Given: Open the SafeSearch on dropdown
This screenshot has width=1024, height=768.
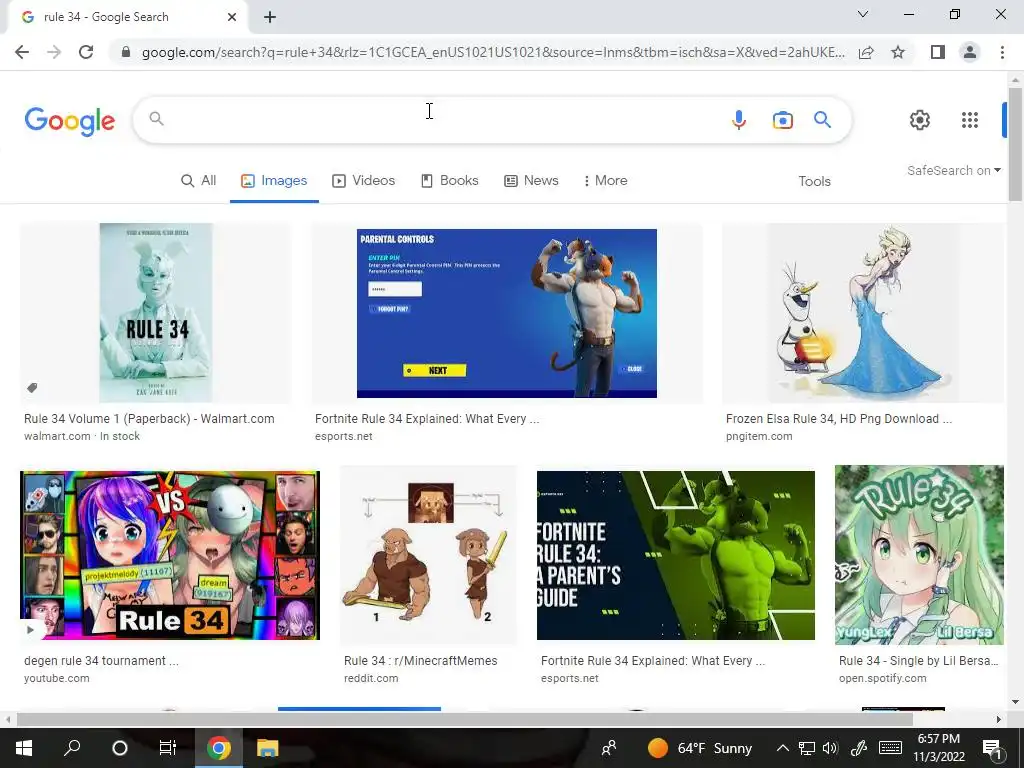Looking at the screenshot, I should click(x=953, y=170).
